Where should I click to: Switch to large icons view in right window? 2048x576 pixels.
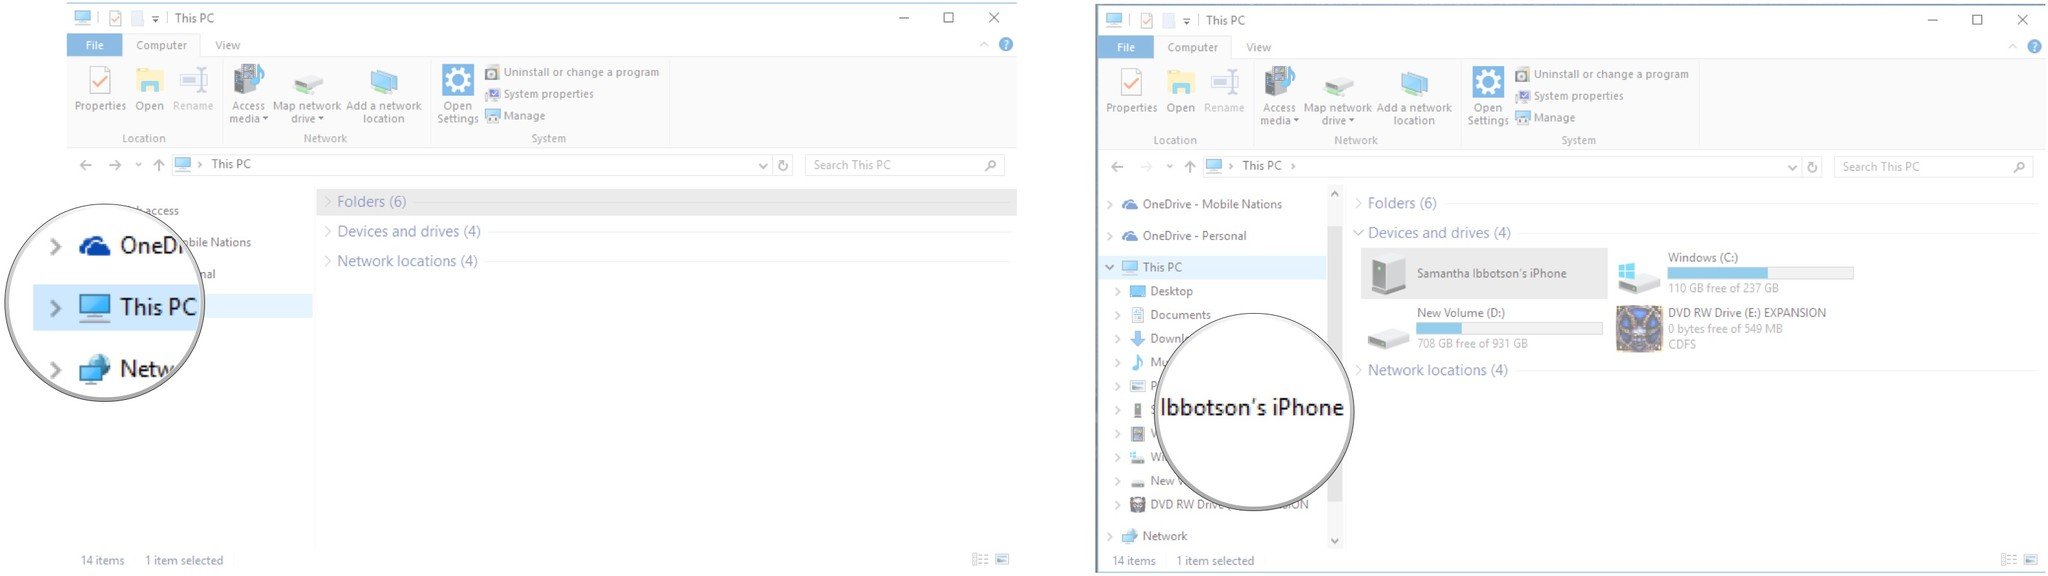(x=2030, y=560)
